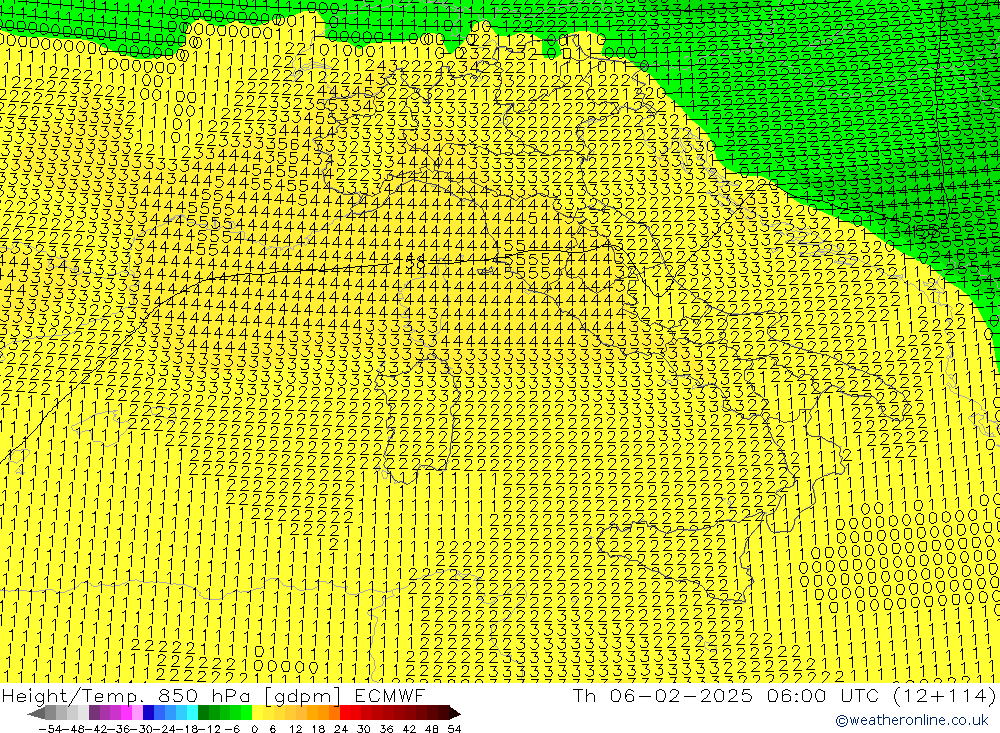
Task: Click the 'ECMWF' model name label
Action: click(389, 696)
